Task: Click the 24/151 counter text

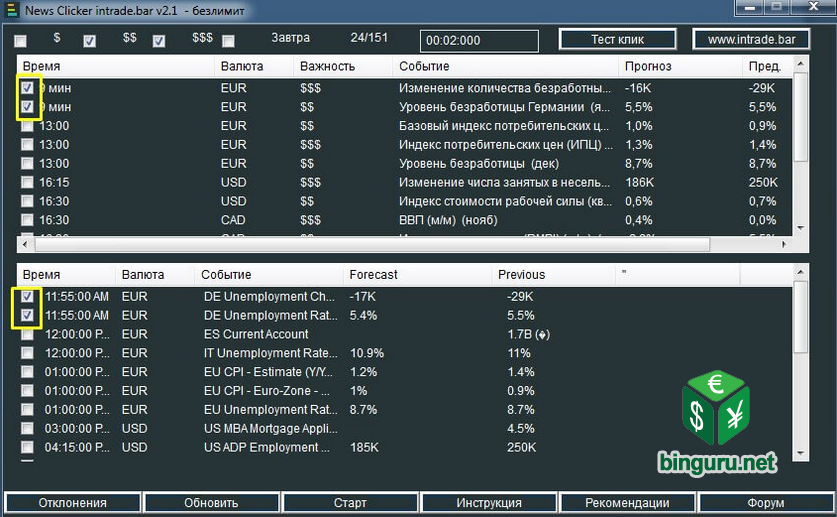Action: (369, 38)
